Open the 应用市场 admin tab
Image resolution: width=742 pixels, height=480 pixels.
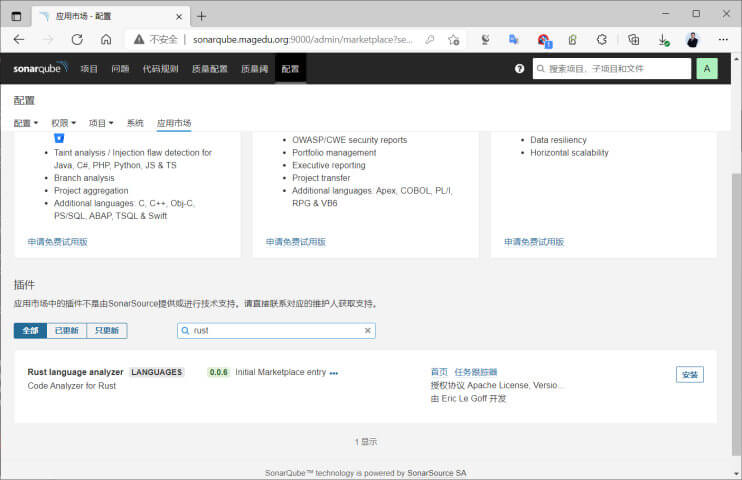click(174, 123)
